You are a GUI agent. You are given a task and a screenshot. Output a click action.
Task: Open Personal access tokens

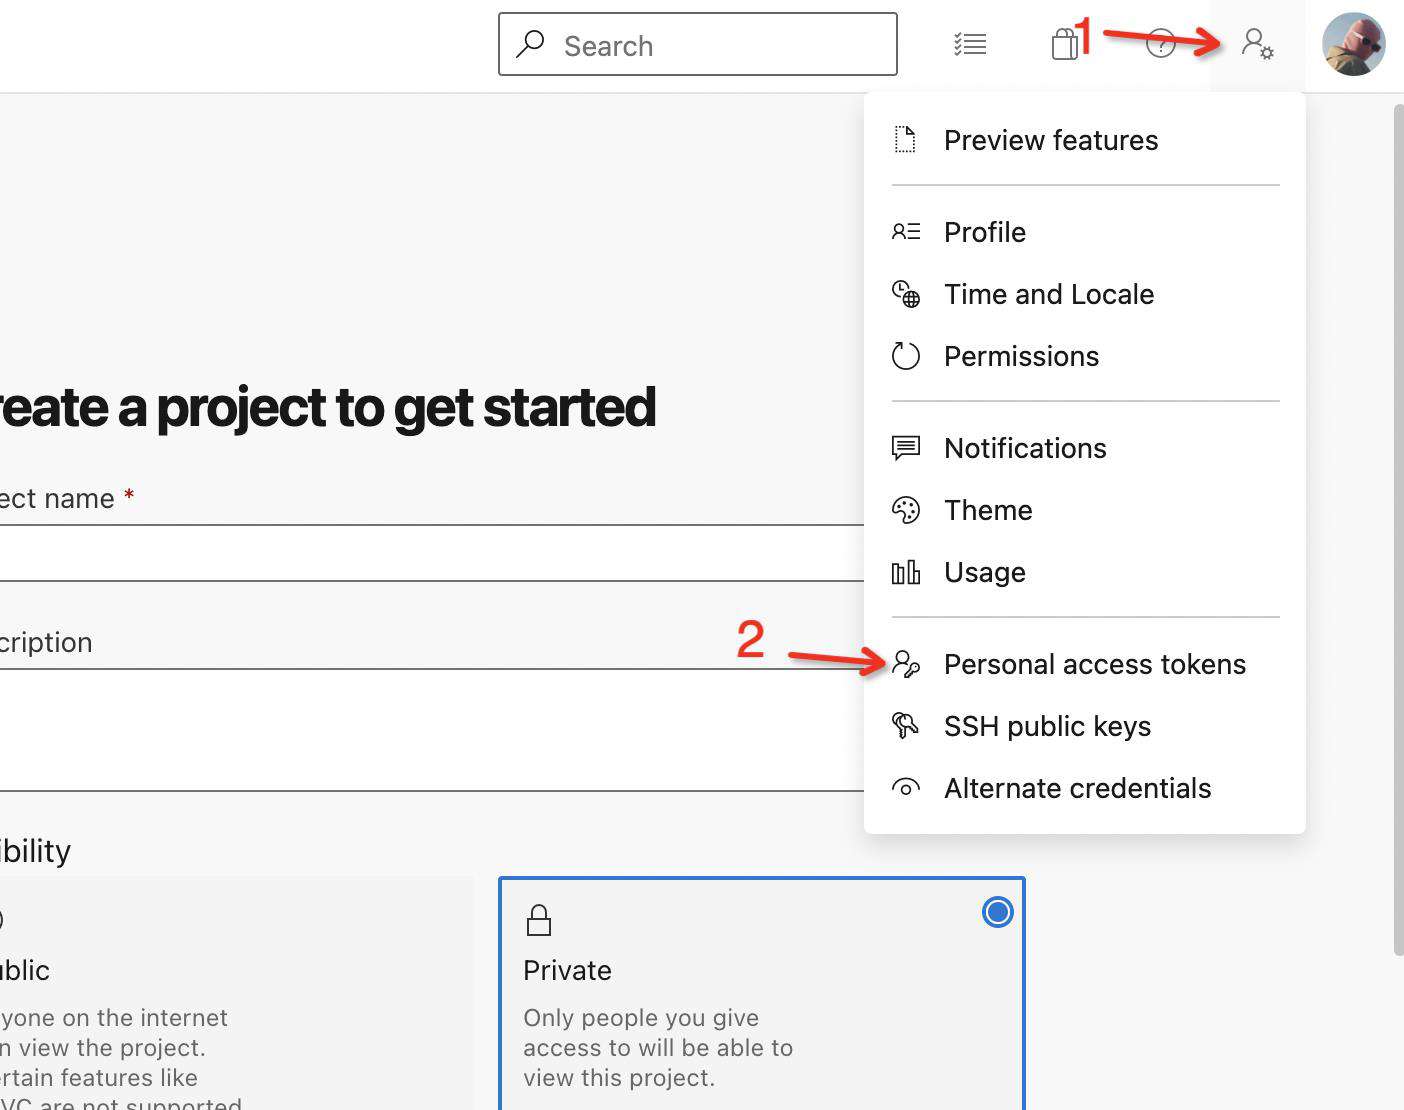pyautogui.click(x=1085, y=664)
